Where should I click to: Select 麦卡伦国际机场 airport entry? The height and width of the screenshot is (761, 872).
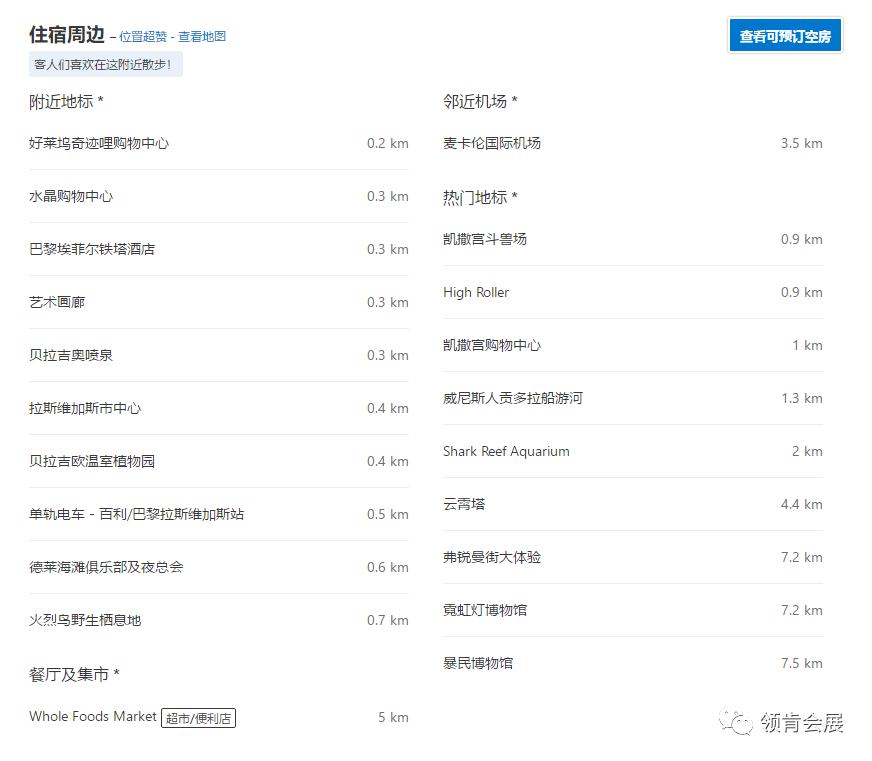point(492,143)
